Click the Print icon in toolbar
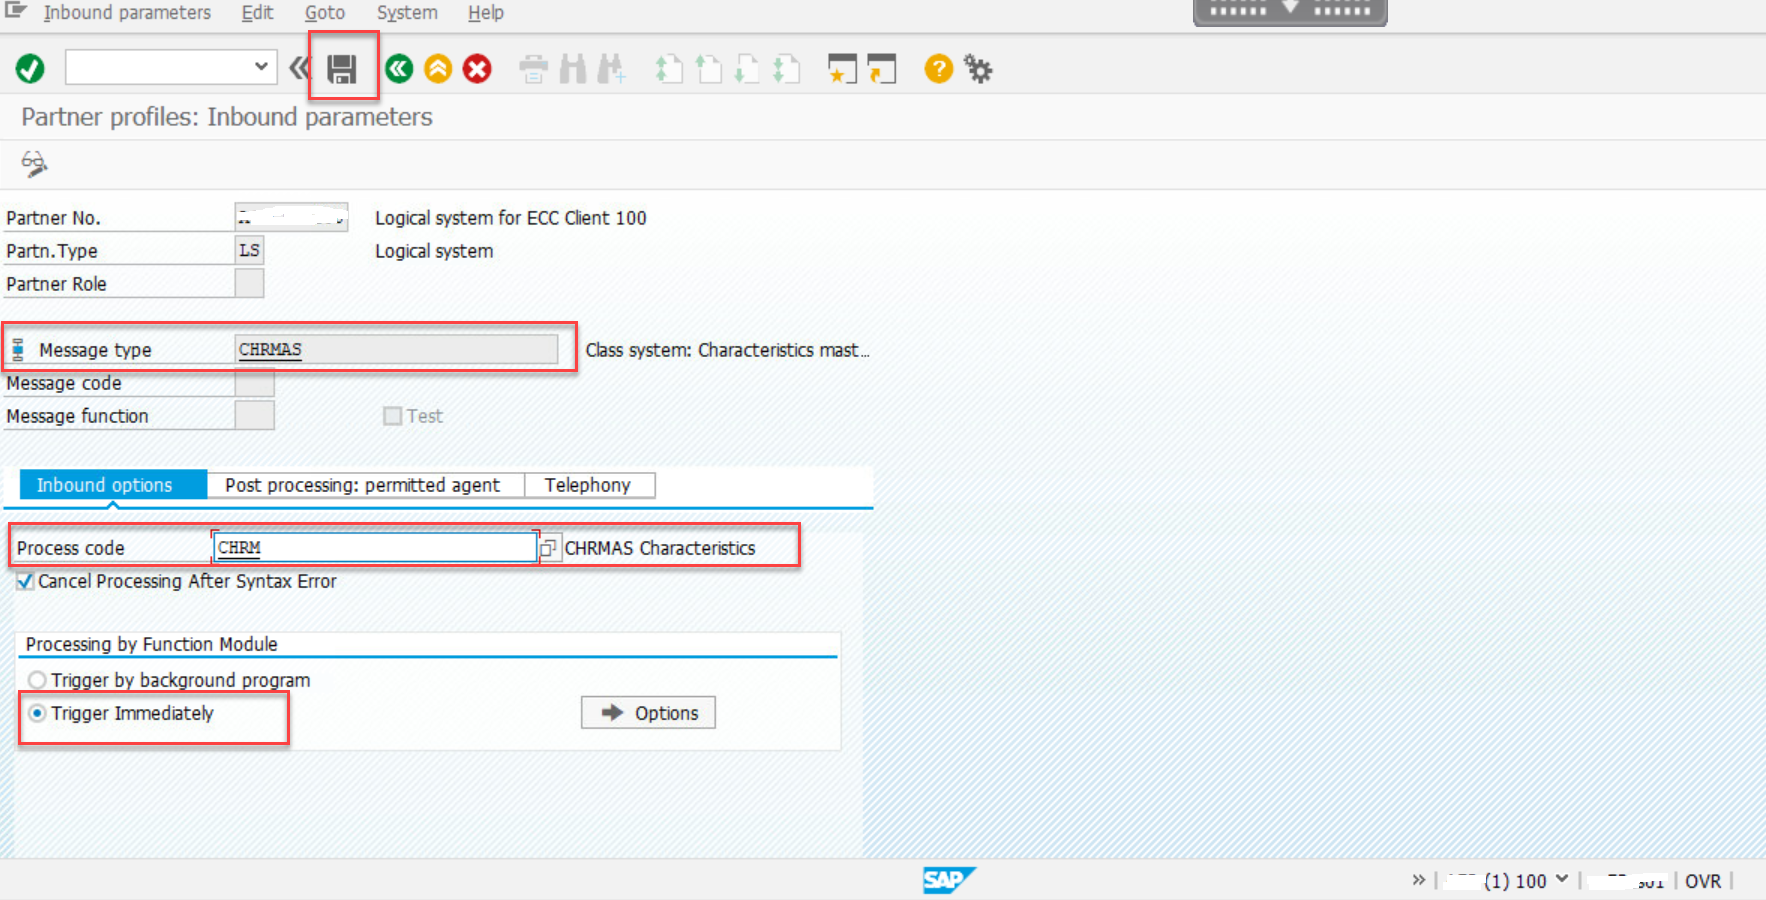 point(533,69)
